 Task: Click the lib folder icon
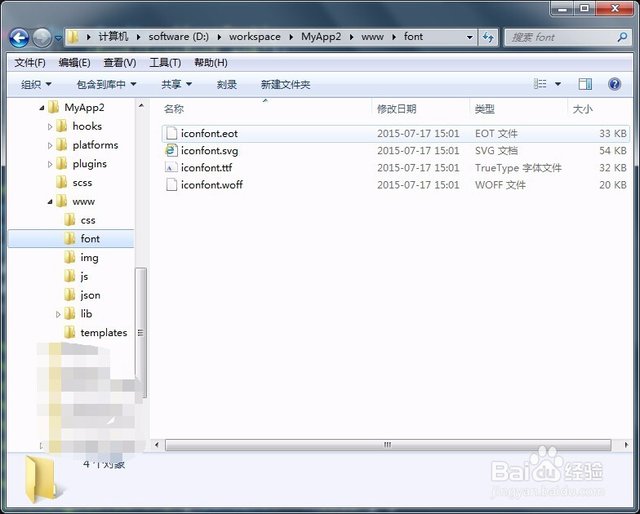70,314
